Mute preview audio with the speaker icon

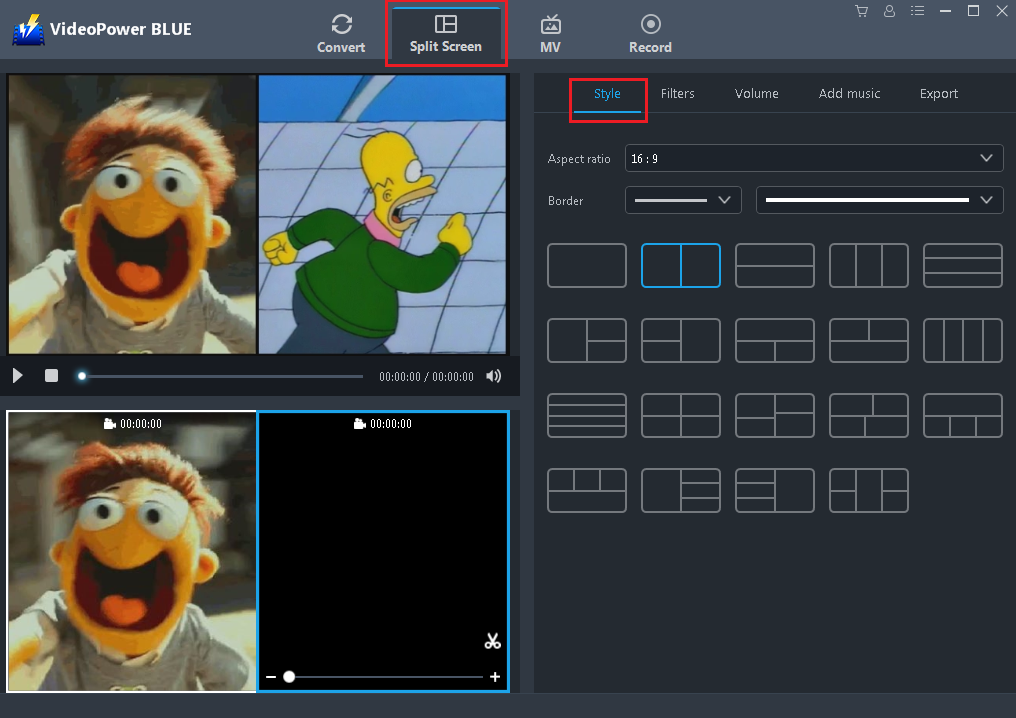pyautogui.click(x=494, y=376)
